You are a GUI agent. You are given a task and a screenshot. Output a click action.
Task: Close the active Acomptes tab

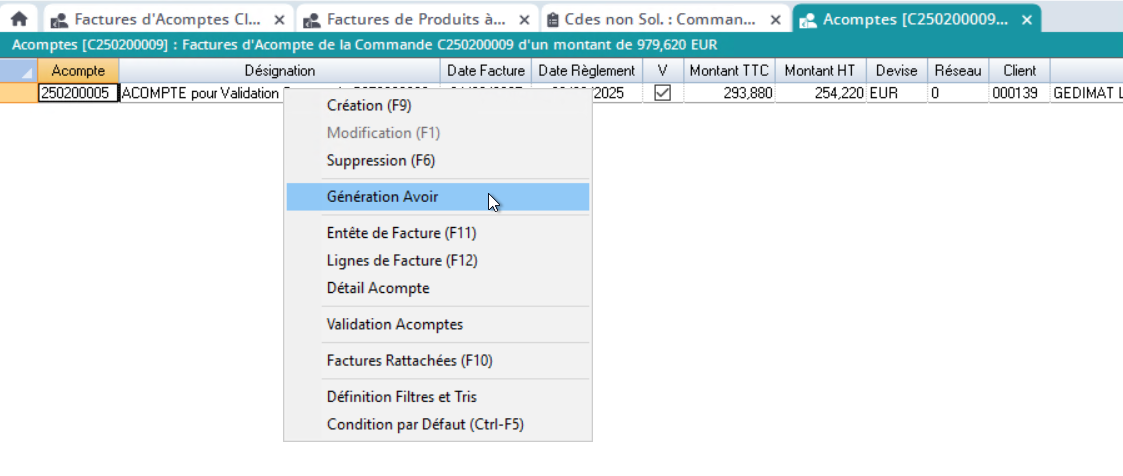[1026, 19]
